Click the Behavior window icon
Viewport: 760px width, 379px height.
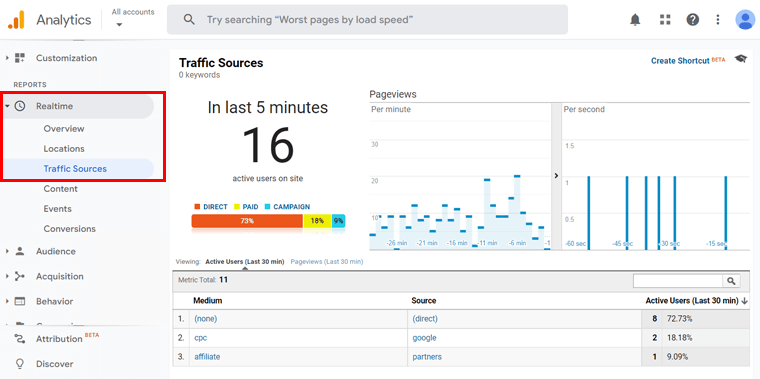(x=20, y=301)
